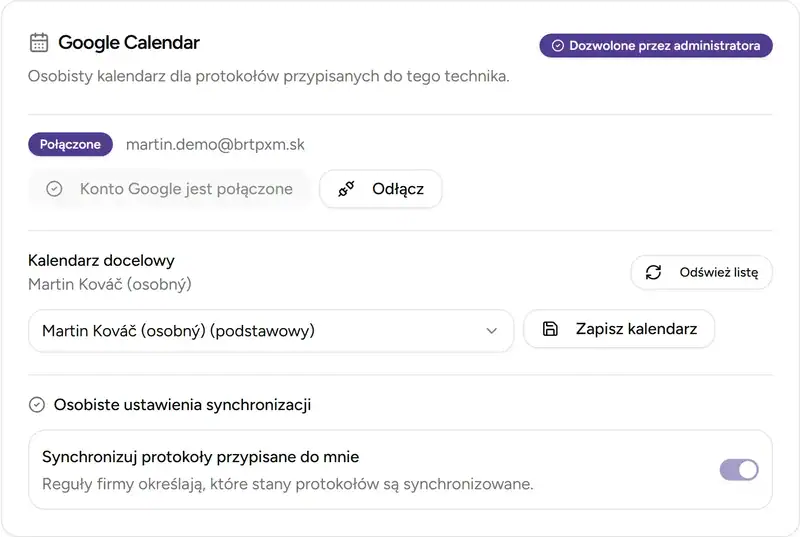Click the Synchronizuj protokoły przypisane do mnie label
The image size is (800, 537).
[201, 457]
